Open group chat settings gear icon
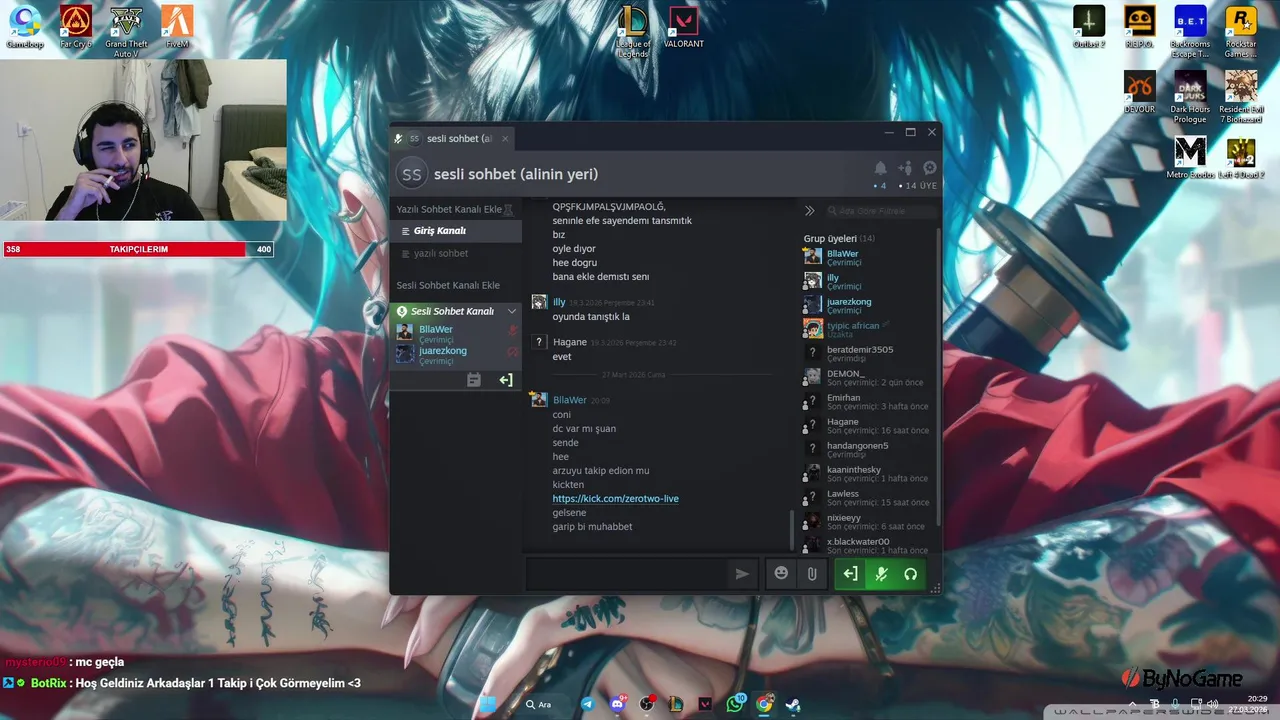The image size is (1280, 720). [x=930, y=168]
